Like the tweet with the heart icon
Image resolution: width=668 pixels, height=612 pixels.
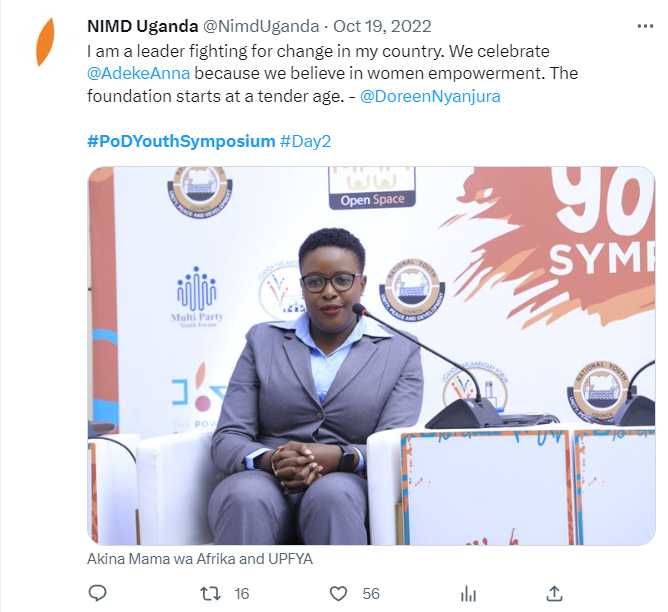339,593
